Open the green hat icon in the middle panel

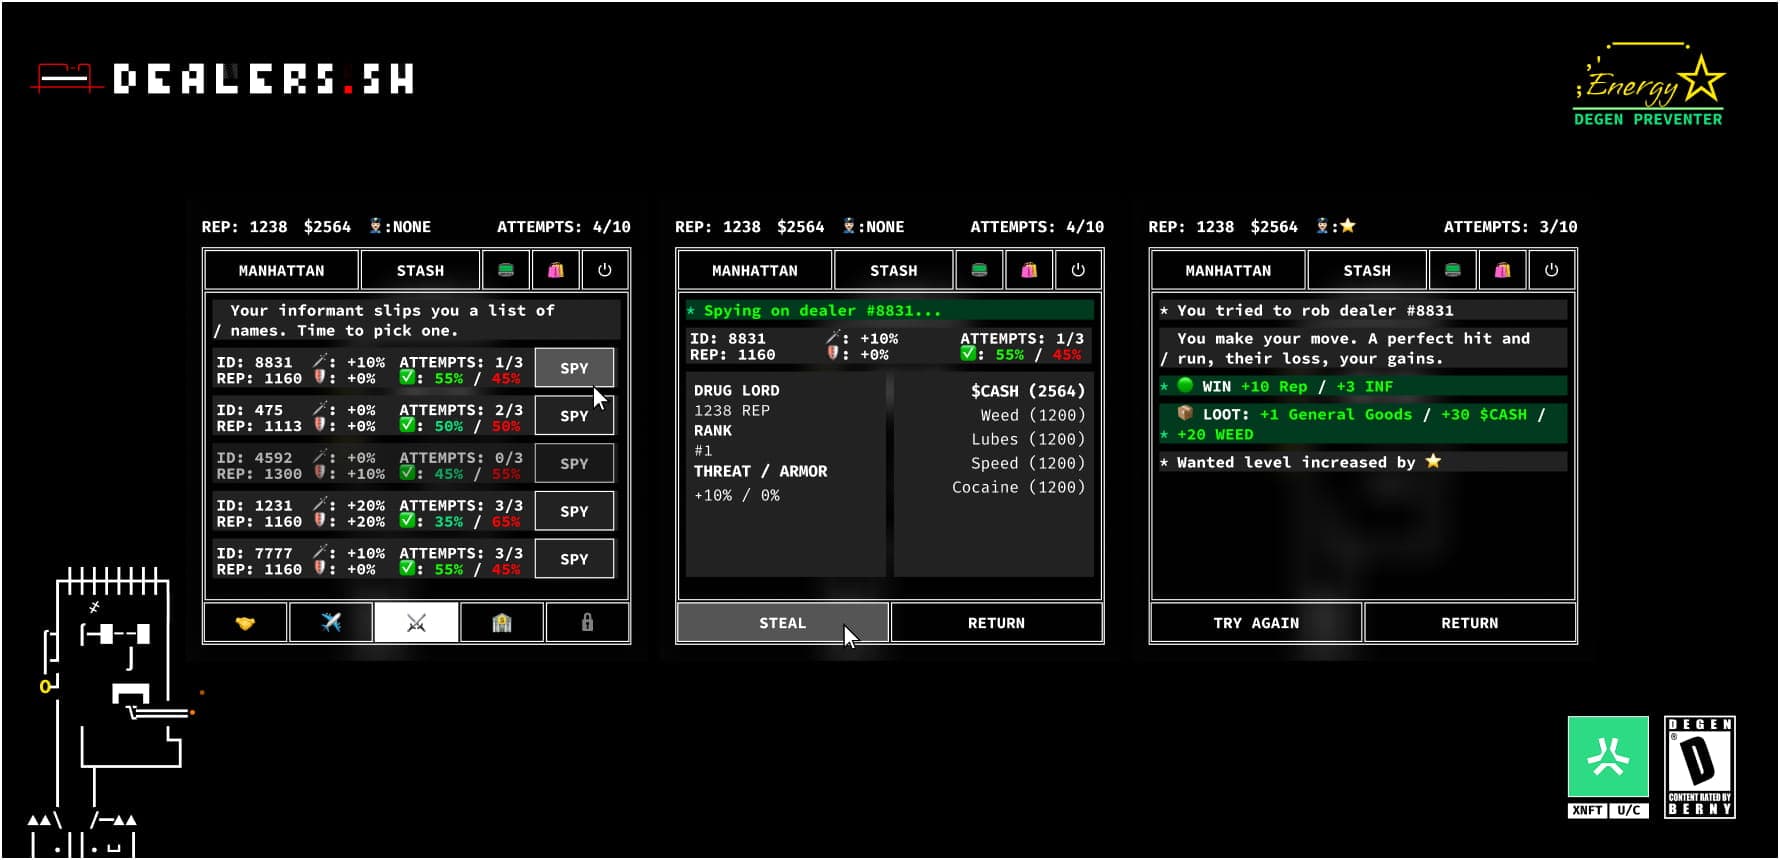click(980, 270)
